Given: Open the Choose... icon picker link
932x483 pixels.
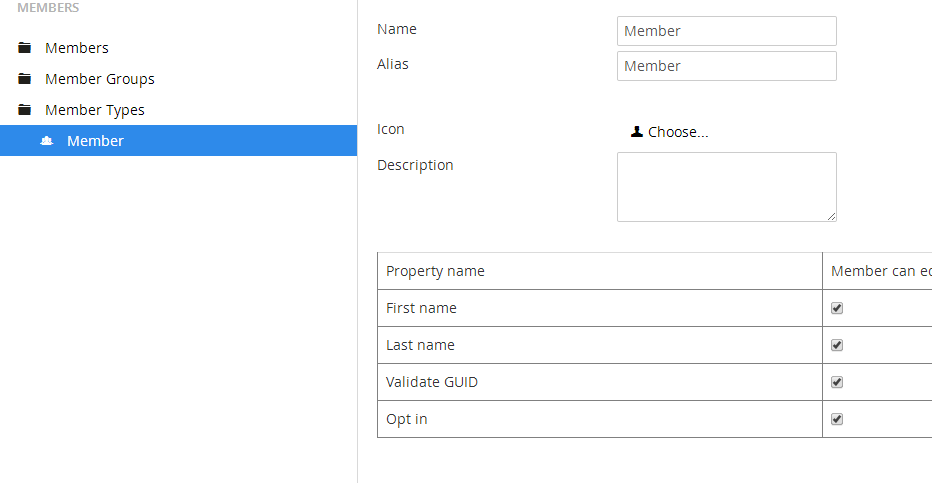Looking at the screenshot, I should pos(678,132).
